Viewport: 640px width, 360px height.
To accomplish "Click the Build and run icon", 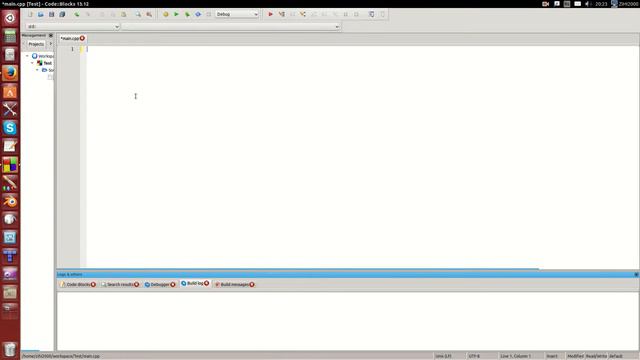I will (x=187, y=14).
